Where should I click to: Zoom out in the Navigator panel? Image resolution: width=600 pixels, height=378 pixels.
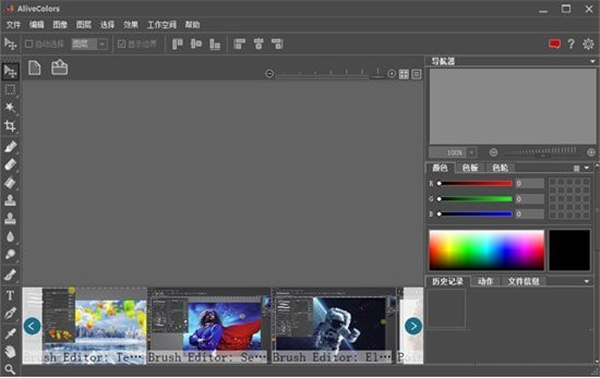click(494, 152)
